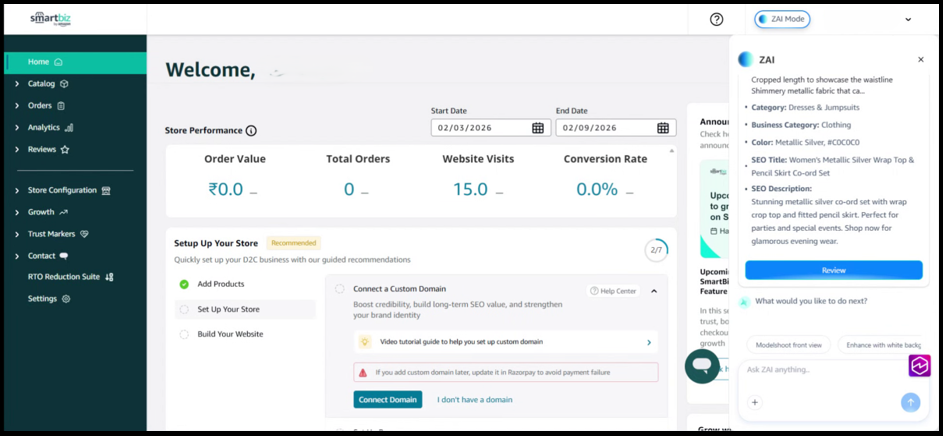Close the ZAI assistant panel
Image resolution: width=943 pixels, height=436 pixels.
(x=921, y=60)
